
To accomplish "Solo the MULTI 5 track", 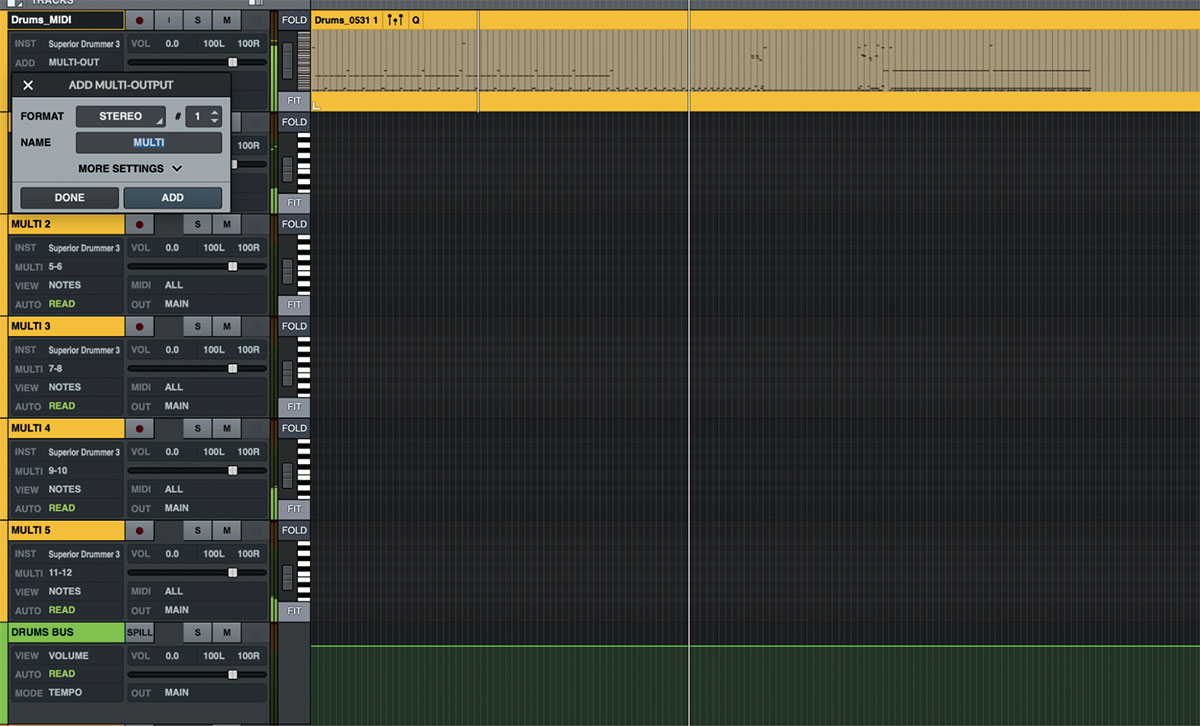I will pyautogui.click(x=198, y=530).
